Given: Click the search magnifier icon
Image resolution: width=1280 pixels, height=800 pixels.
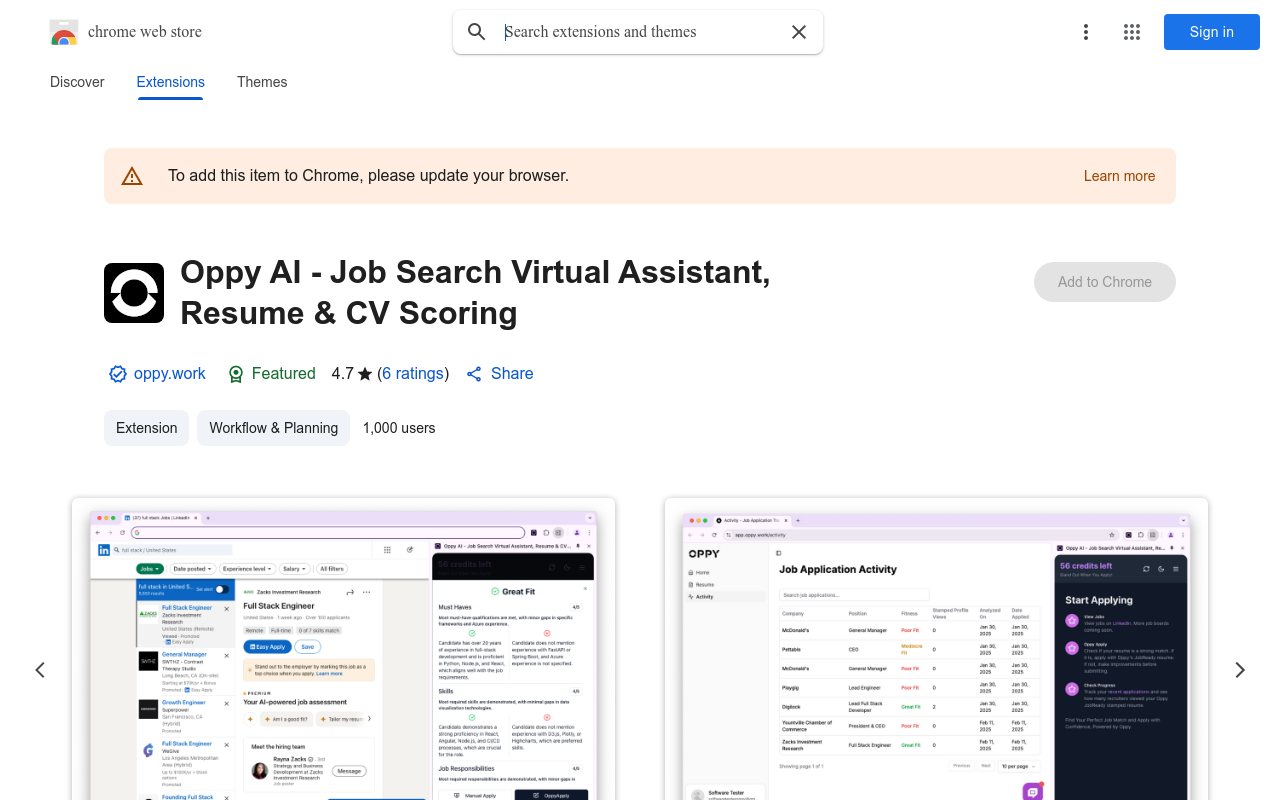Looking at the screenshot, I should 477,32.
